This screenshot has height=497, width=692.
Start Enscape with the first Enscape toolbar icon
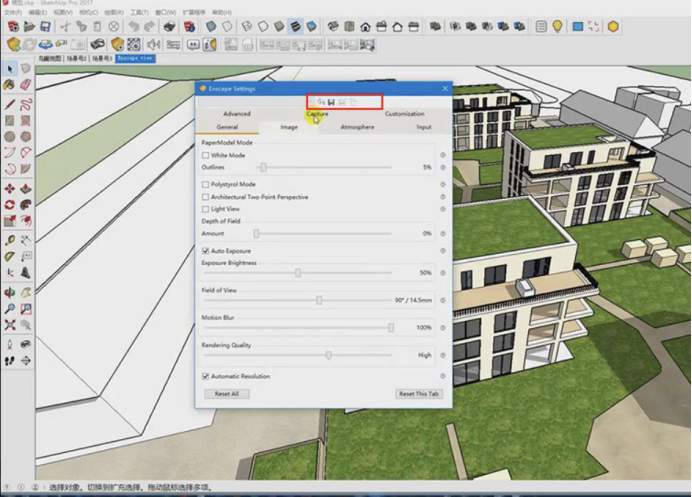click(x=13, y=45)
